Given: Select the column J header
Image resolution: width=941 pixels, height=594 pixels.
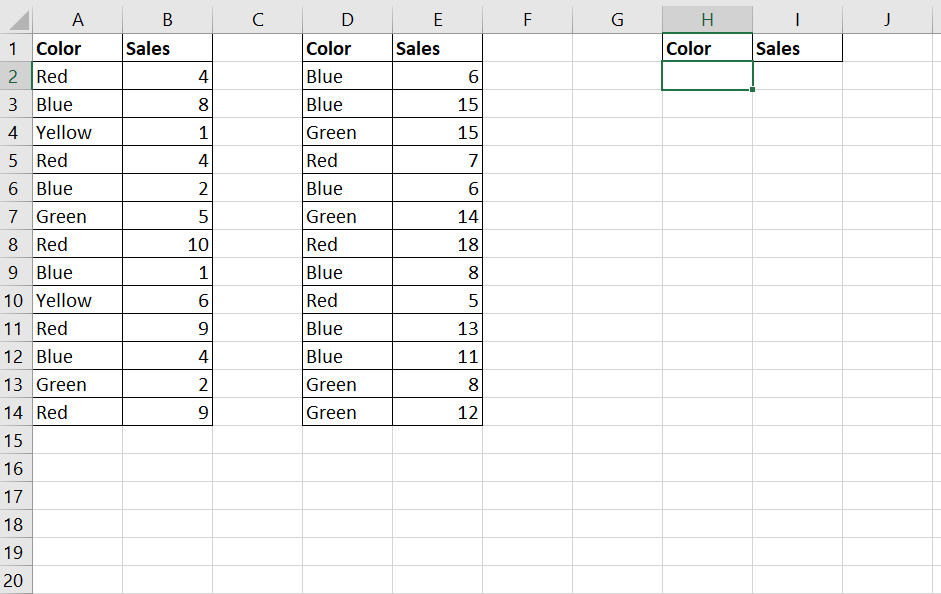Looking at the screenshot, I should [x=887, y=19].
